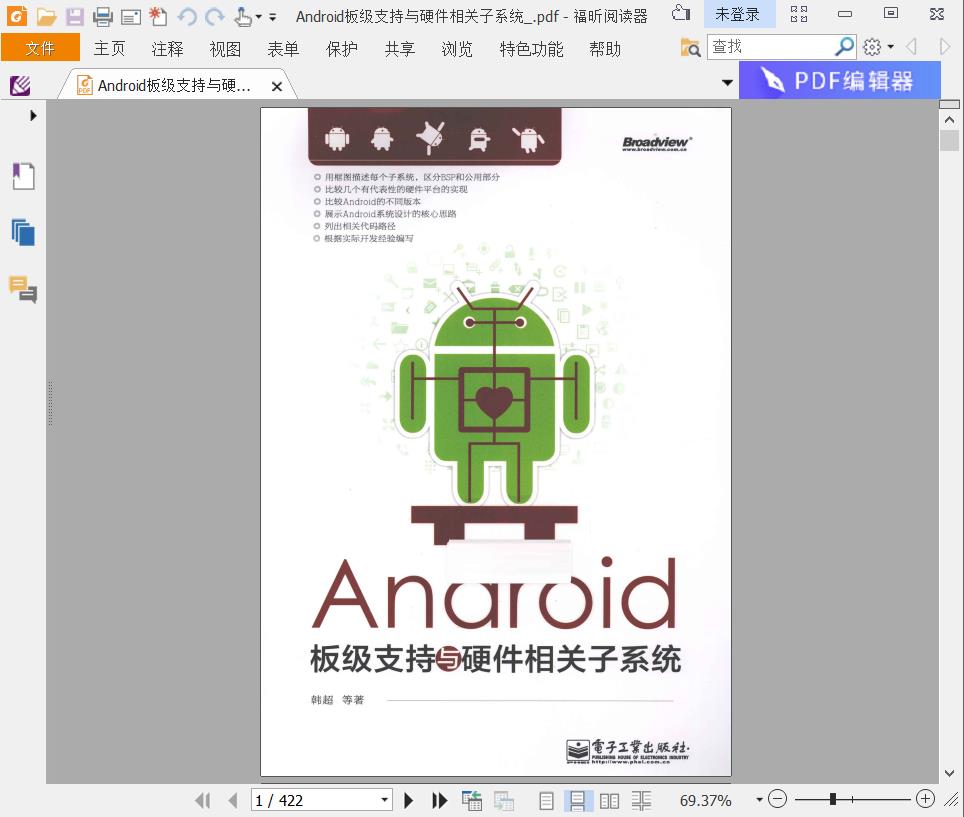Focus the 查找 search input field
Viewport: 964px width, 817px height.
coord(772,47)
